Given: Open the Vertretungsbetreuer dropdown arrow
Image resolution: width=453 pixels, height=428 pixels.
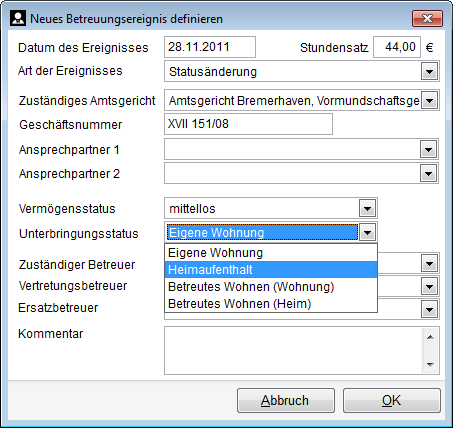Looking at the screenshot, I should [429, 286].
